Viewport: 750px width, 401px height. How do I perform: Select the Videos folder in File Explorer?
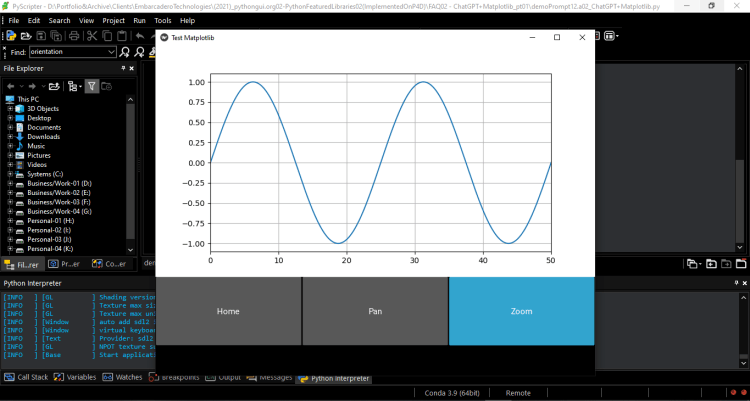pos(37,165)
